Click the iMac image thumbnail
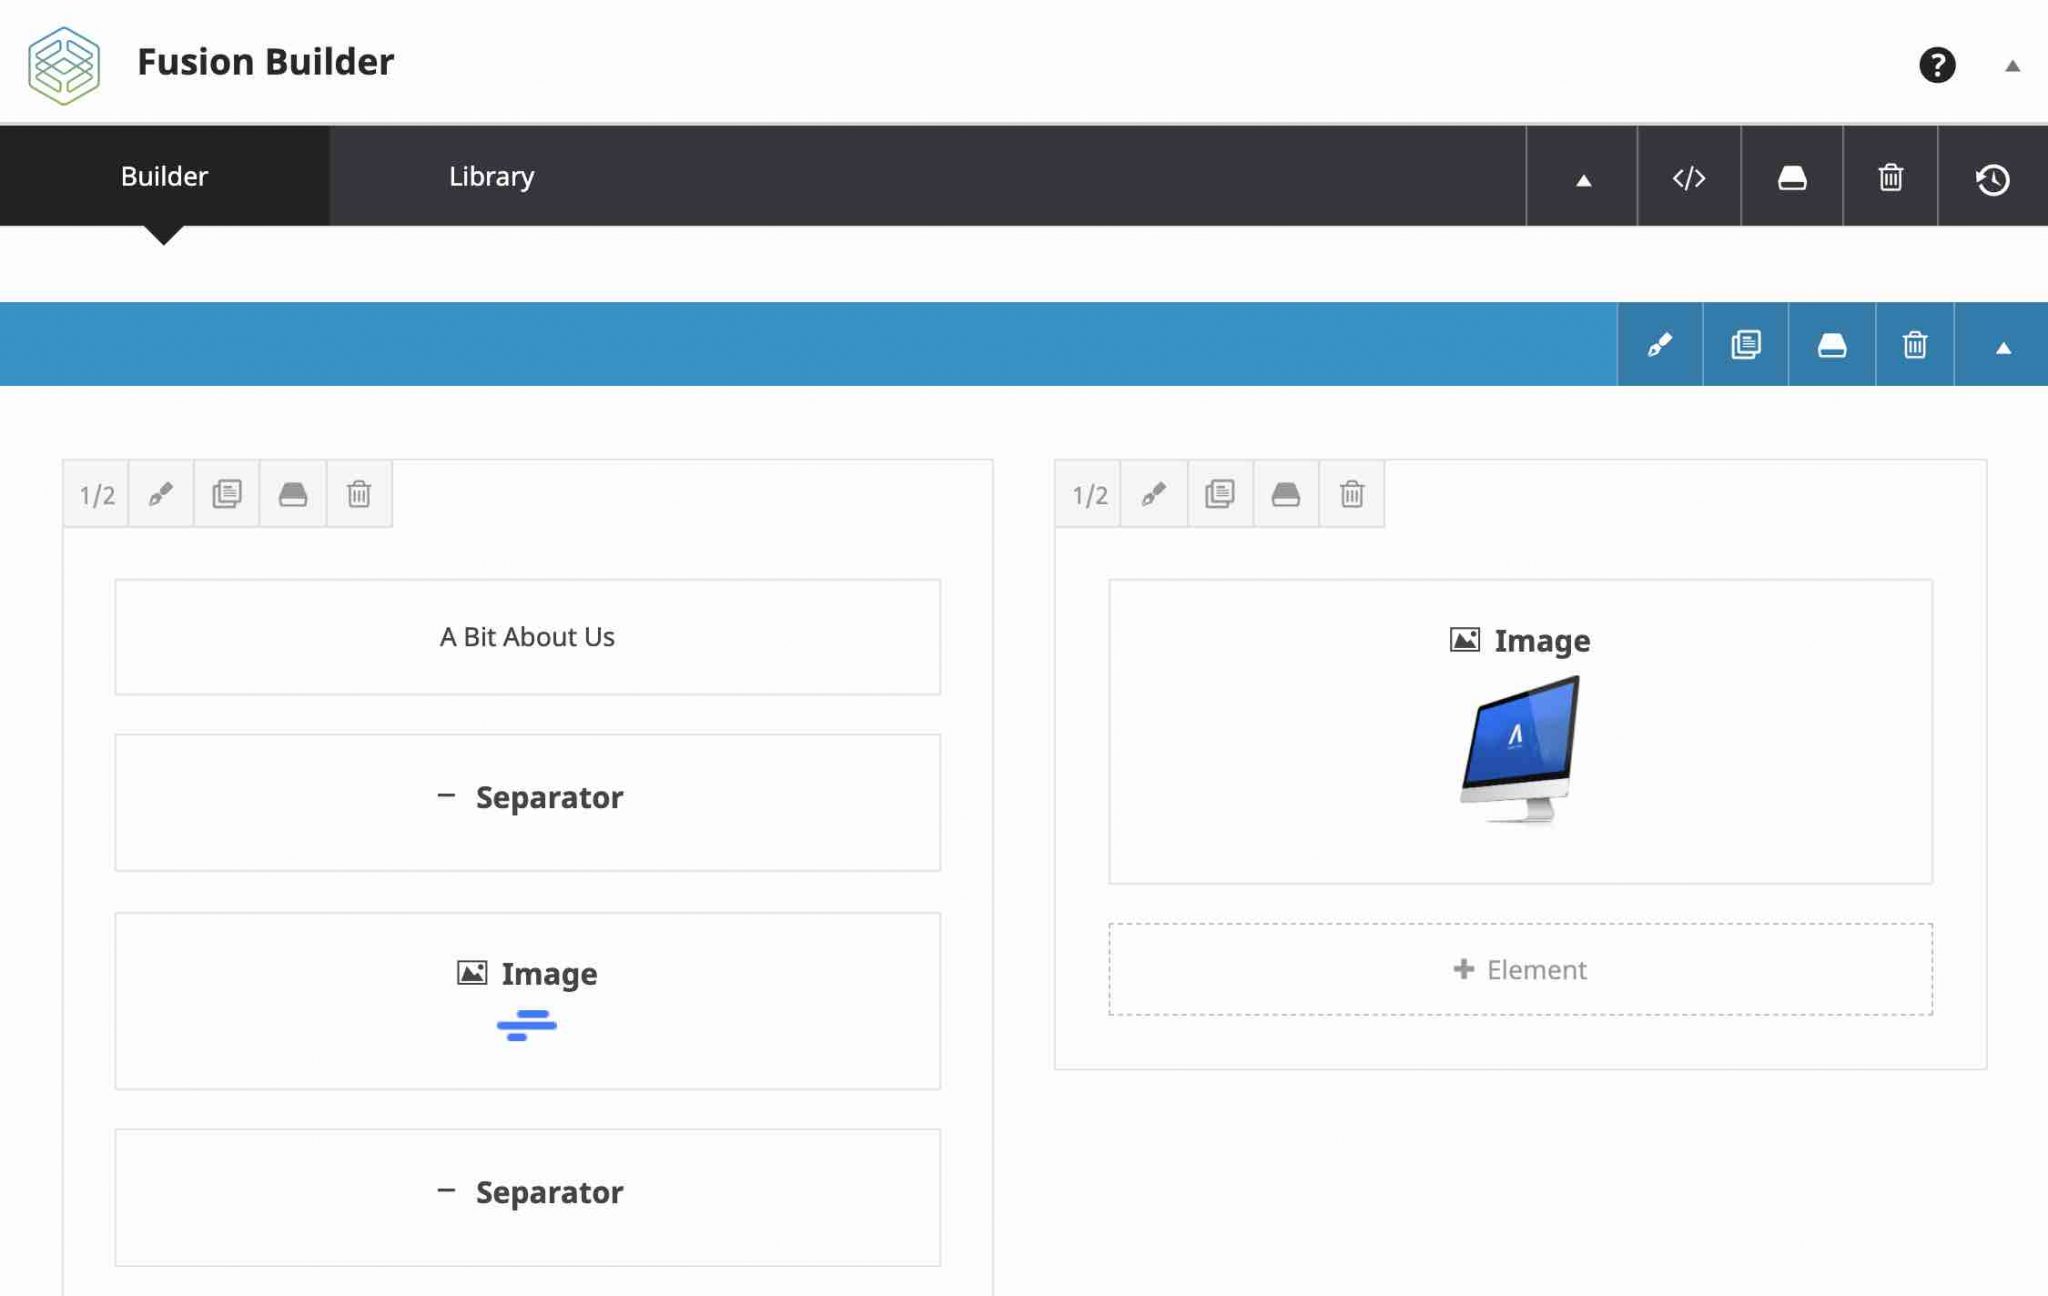Screen dimensions: 2048x1296 click(1520, 750)
